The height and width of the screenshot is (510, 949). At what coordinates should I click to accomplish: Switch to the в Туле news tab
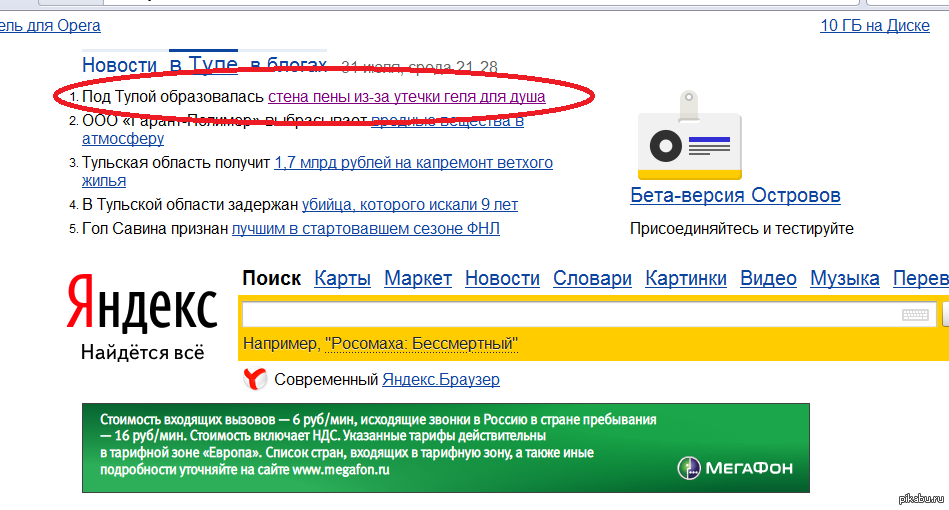tap(203, 65)
